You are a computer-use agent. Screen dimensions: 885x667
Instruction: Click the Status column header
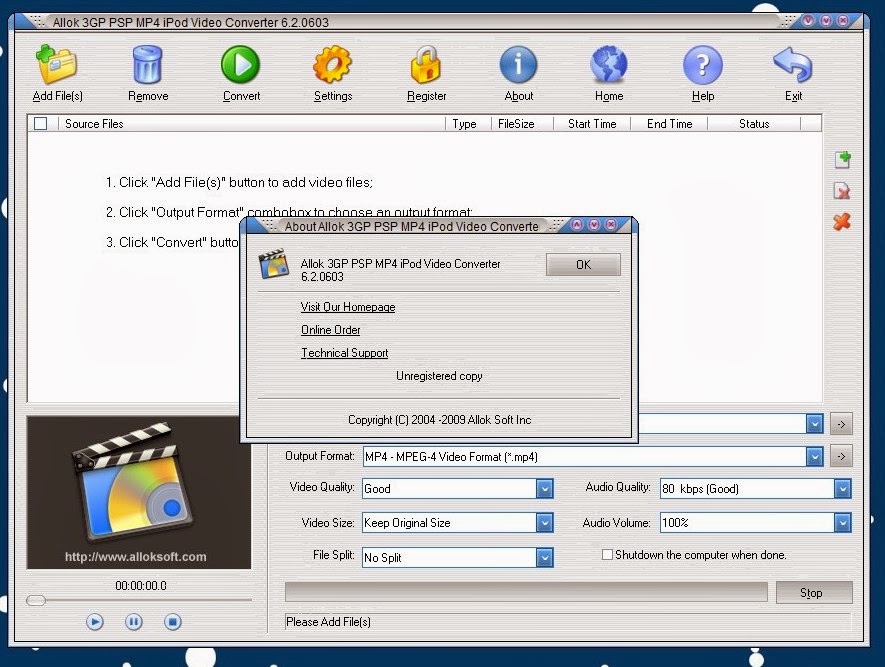pos(753,124)
